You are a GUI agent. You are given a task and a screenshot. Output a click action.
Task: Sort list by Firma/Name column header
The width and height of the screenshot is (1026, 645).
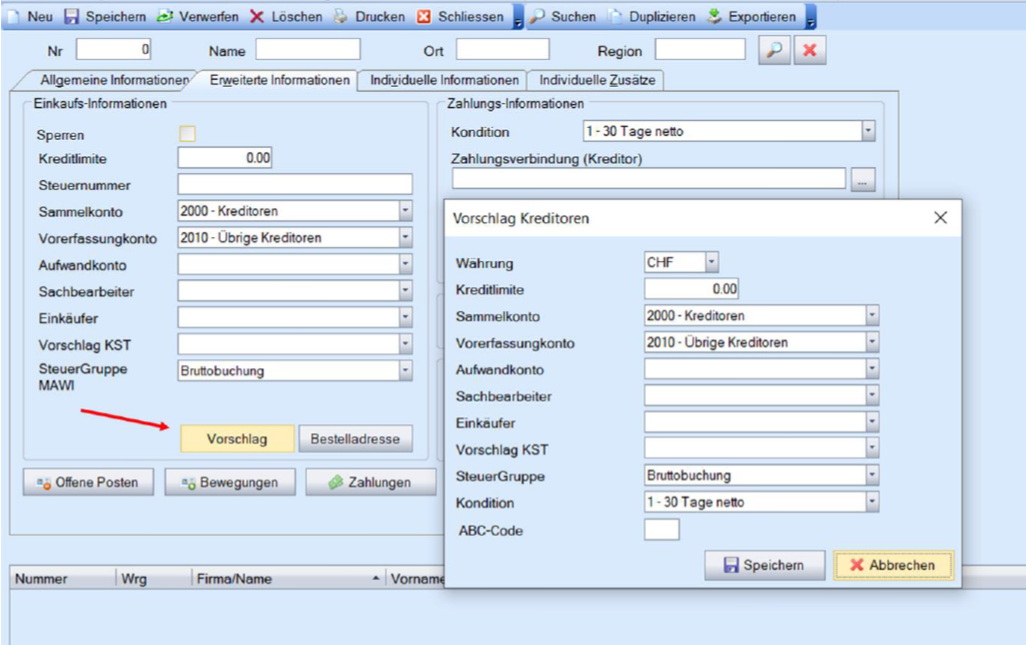click(288, 579)
